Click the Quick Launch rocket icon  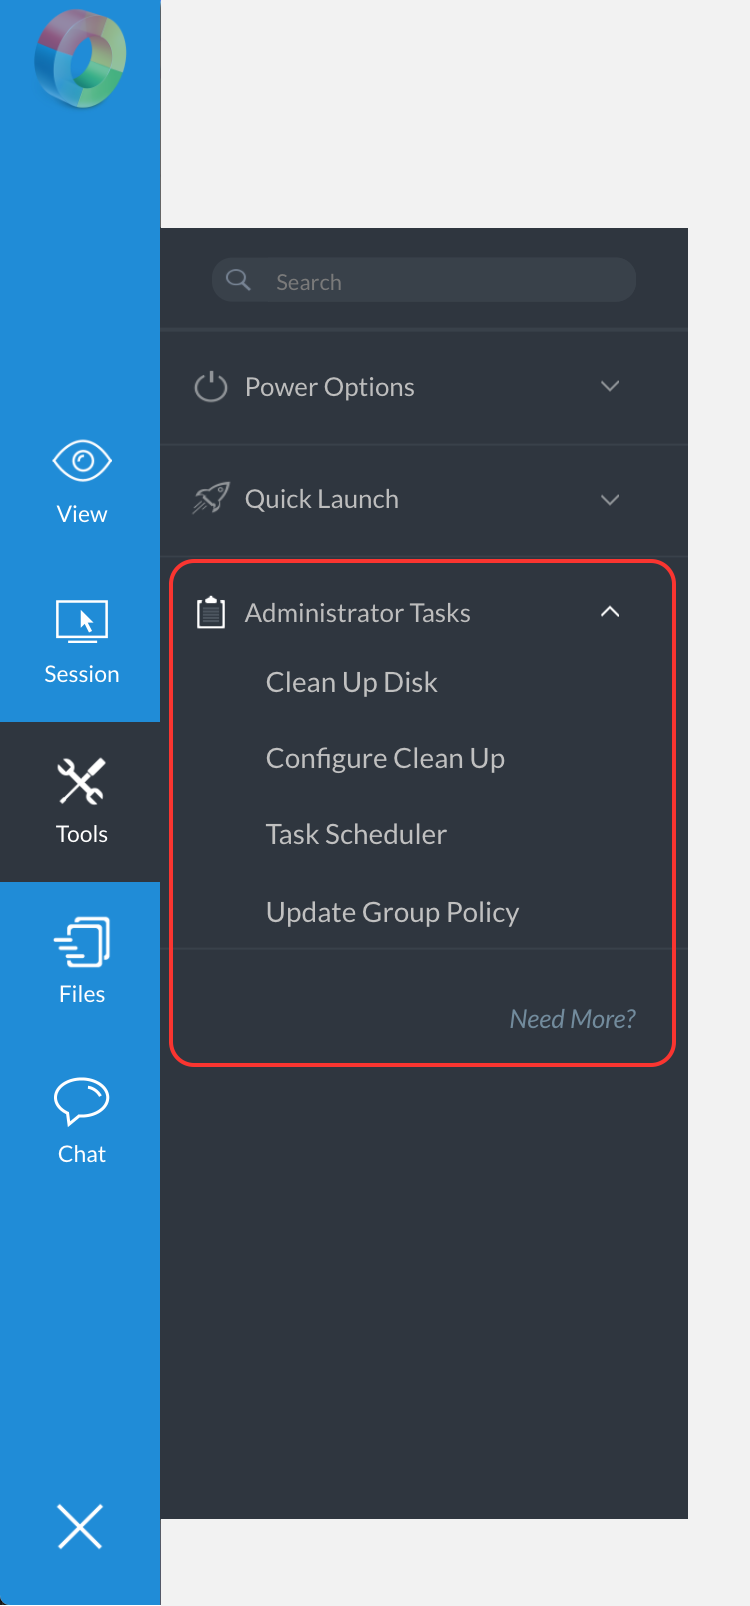pos(211,498)
